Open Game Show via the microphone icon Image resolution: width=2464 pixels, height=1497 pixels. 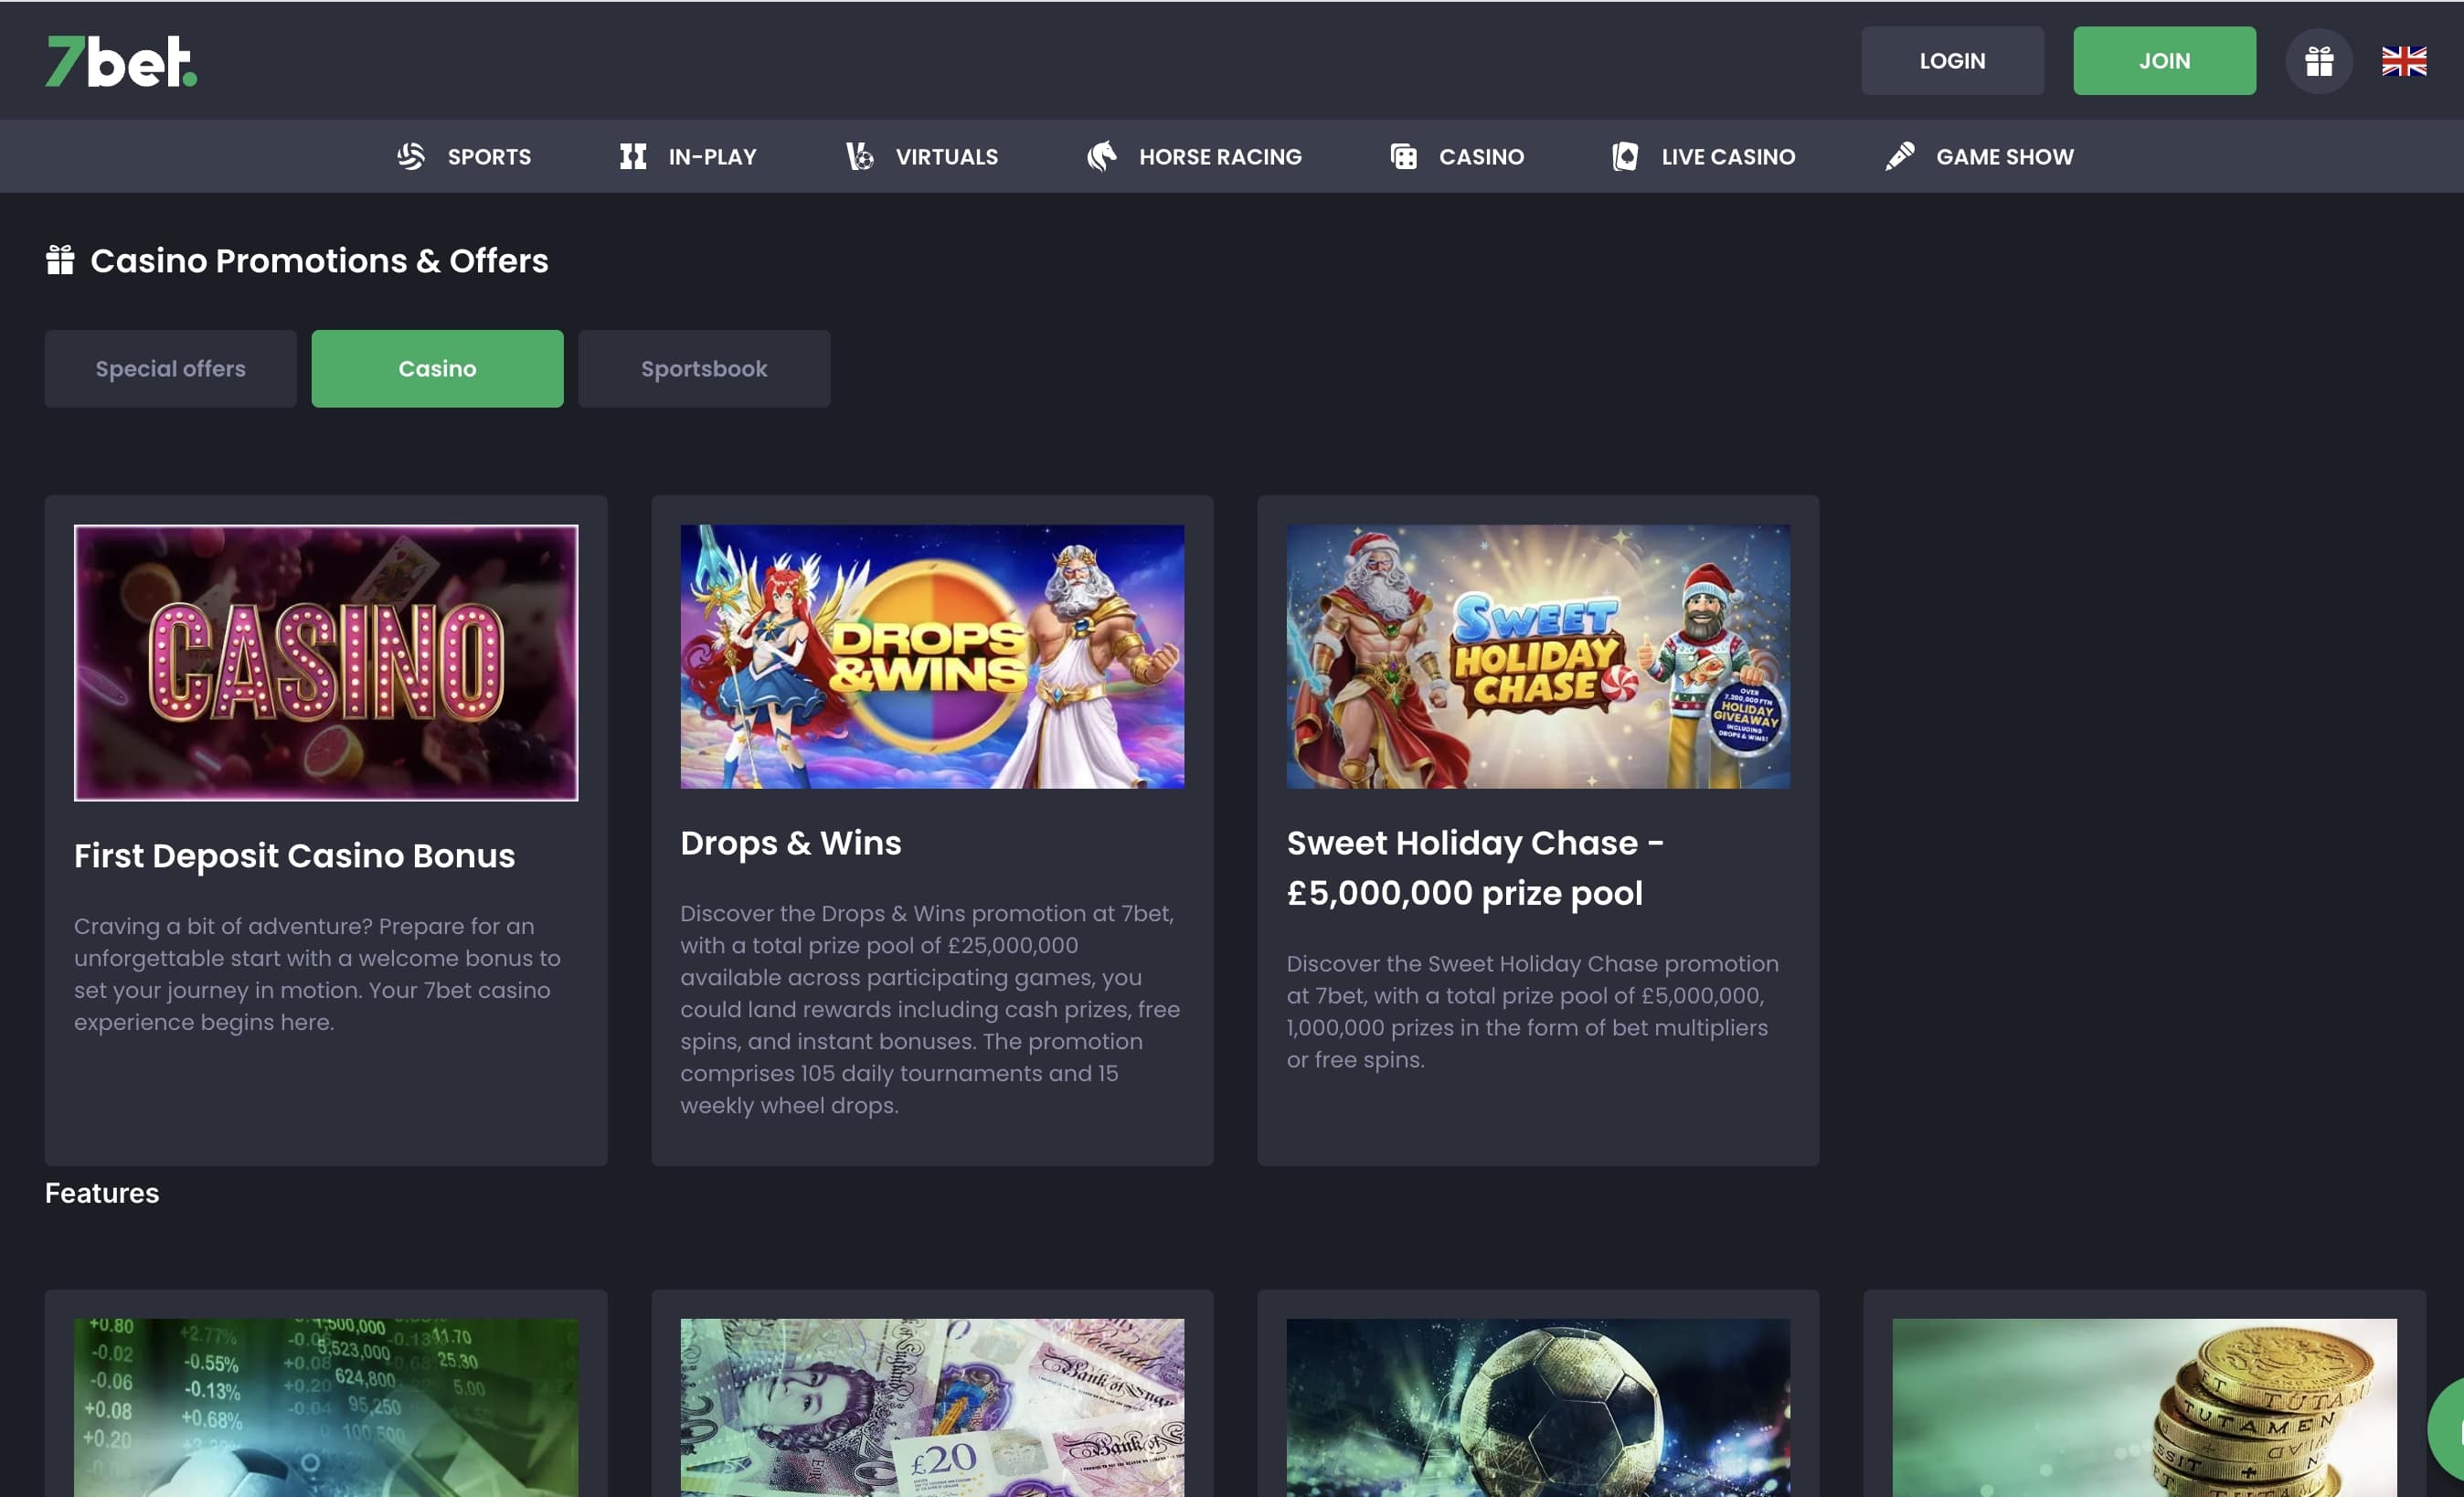click(x=1898, y=156)
